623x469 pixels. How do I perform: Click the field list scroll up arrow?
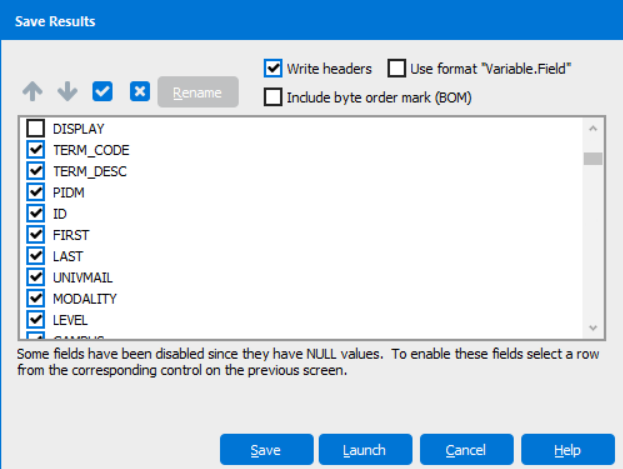coord(593,128)
